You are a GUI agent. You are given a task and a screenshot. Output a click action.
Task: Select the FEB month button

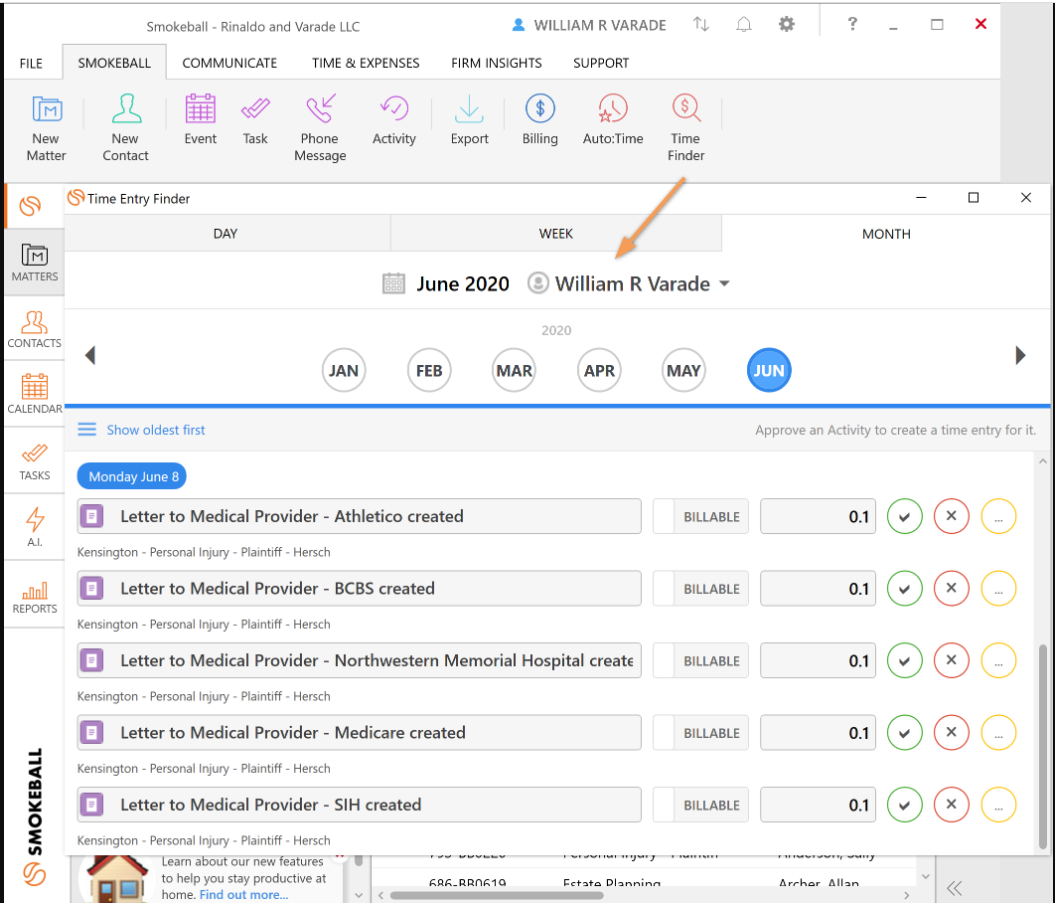pyautogui.click(x=429, y=370)
